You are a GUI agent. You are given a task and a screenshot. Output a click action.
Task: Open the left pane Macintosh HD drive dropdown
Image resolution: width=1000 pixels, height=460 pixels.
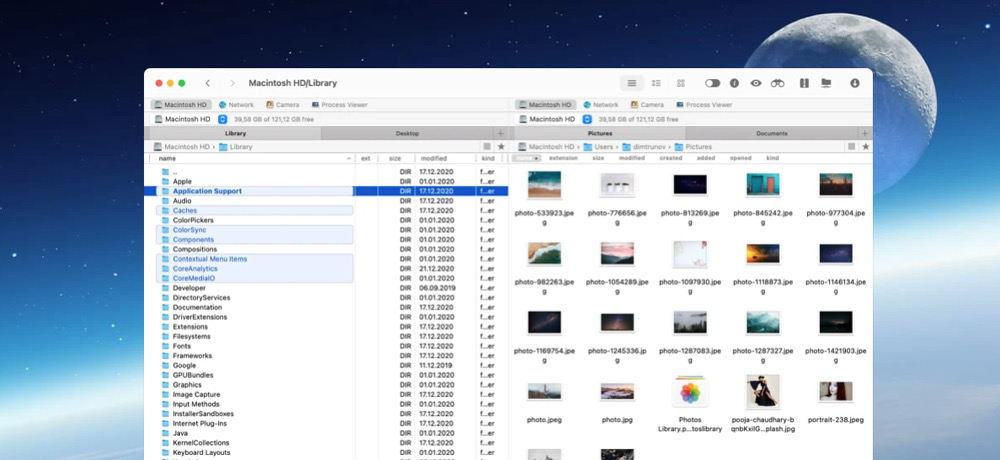tap(223, 119)
